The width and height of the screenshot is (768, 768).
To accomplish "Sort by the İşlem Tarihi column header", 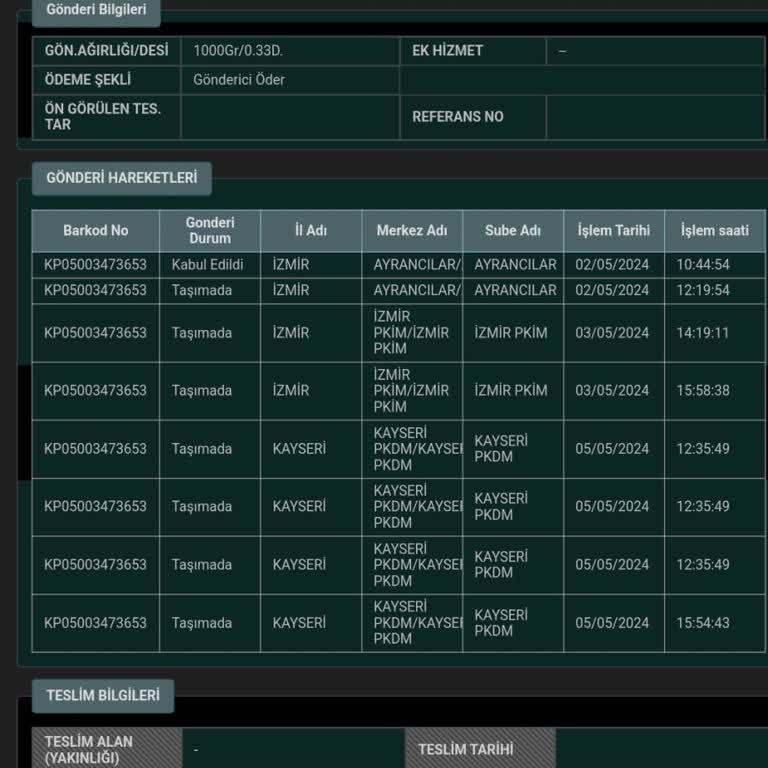I will pos(613,231).
